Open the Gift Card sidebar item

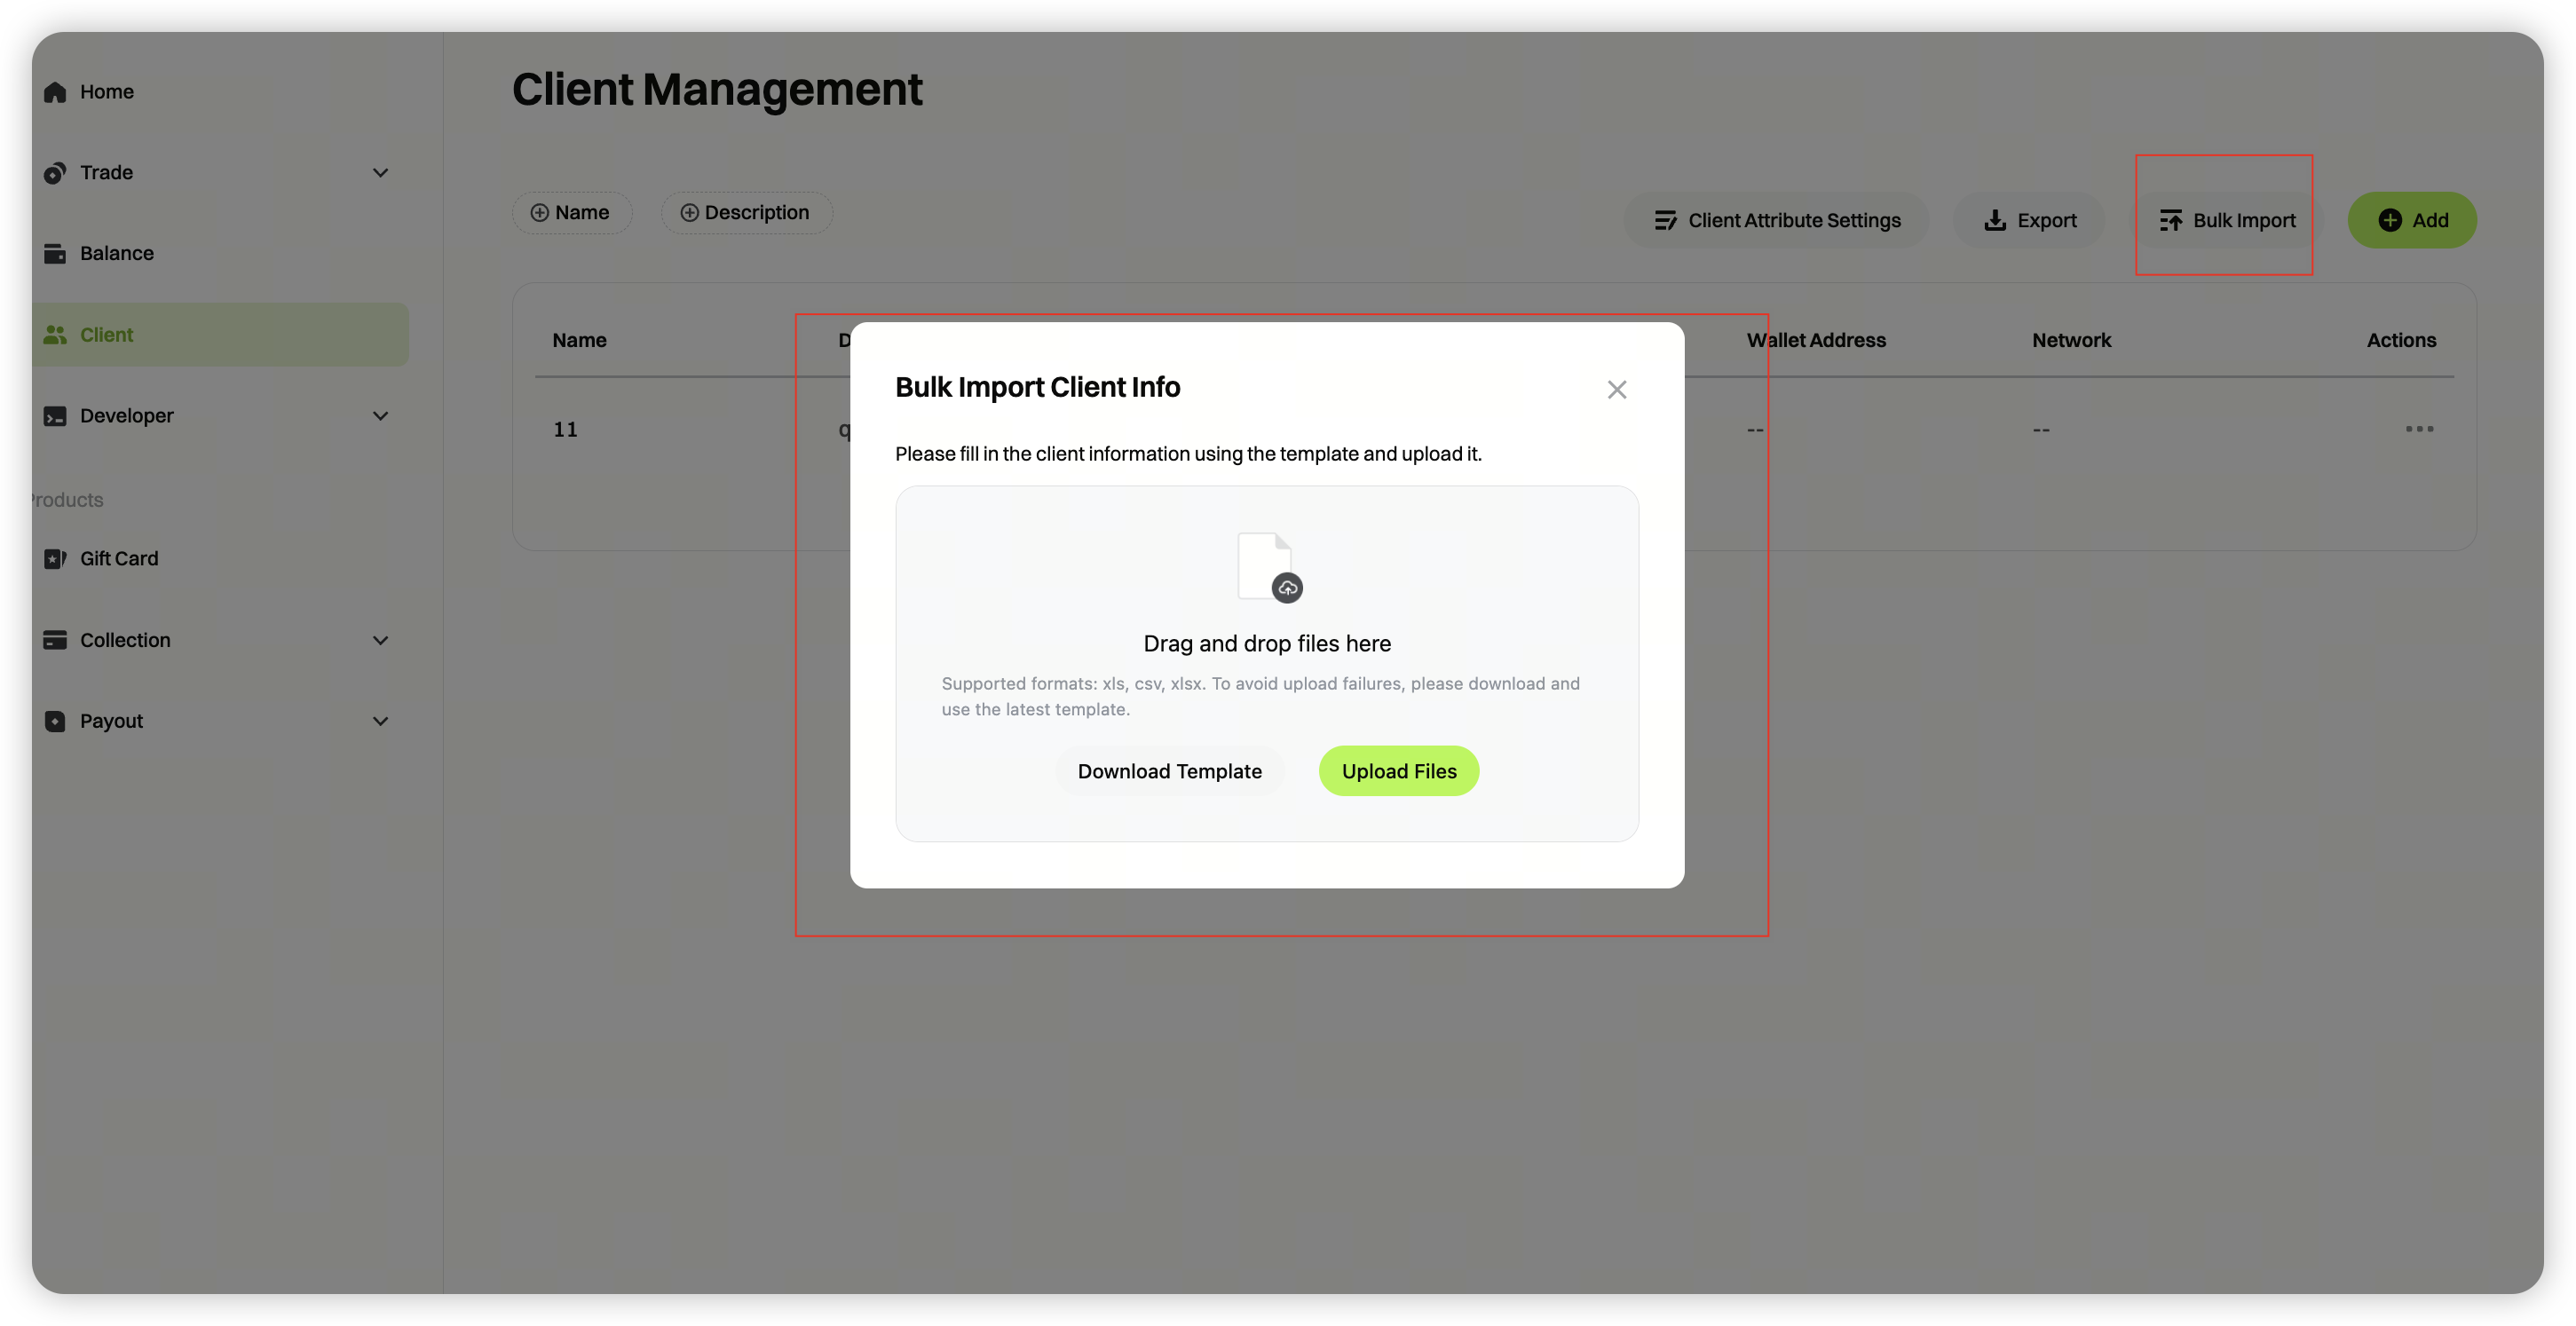pyautogui.click(x=118, y=558)
